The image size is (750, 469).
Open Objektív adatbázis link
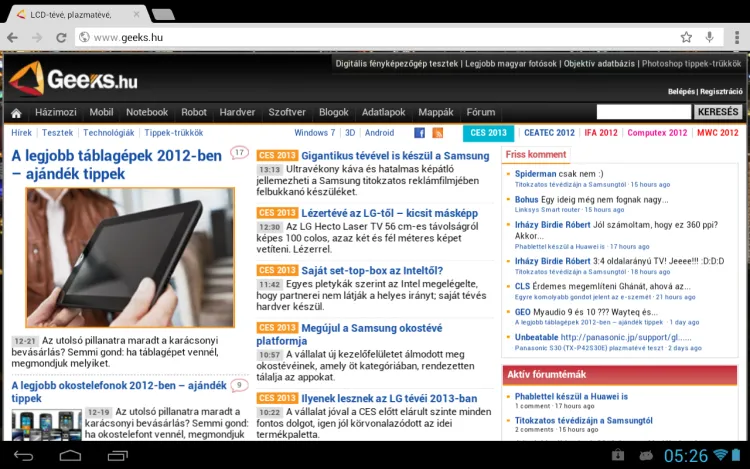click(x=599, y=64)
